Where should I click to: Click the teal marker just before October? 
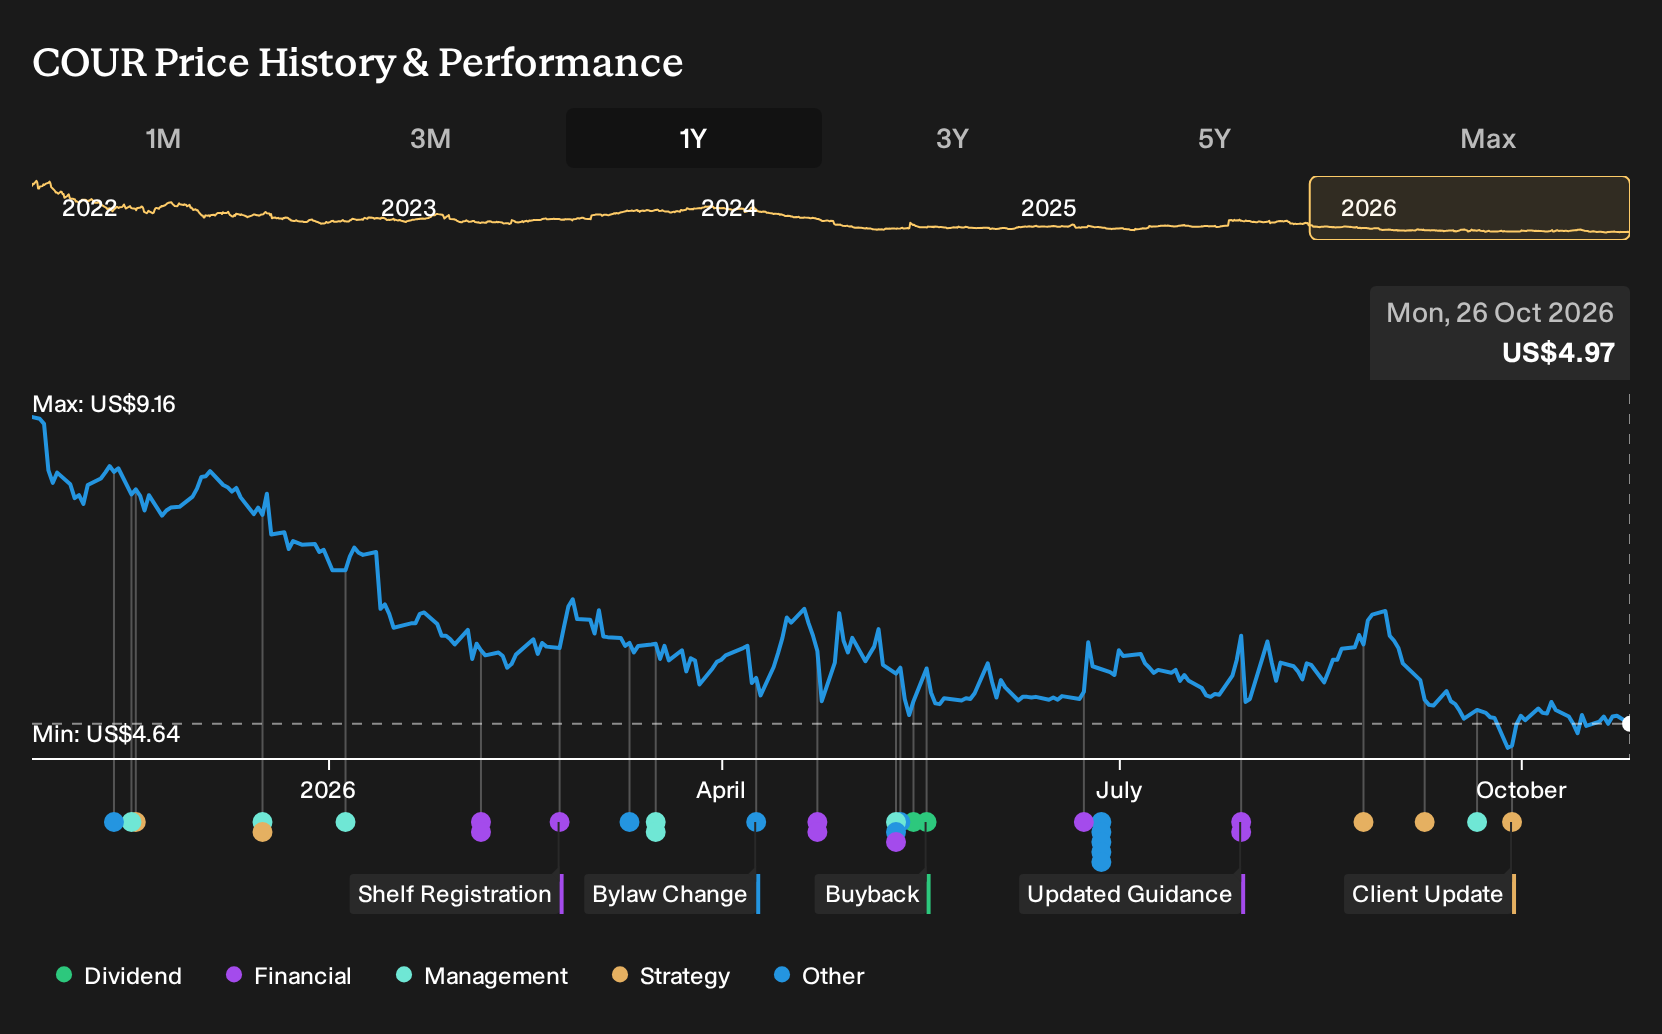[1477, 822]
